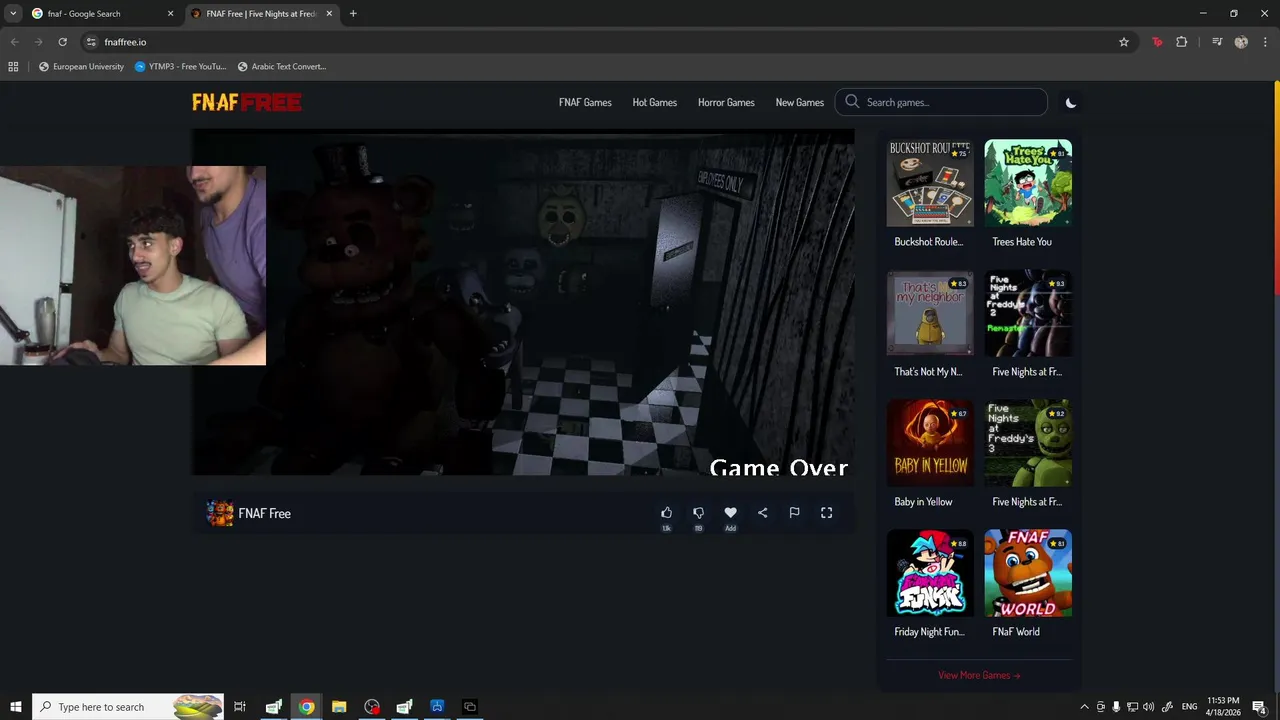Open Horror Games menu
Viewport: 1280px width, 720px height.
(x=726, y=102)
